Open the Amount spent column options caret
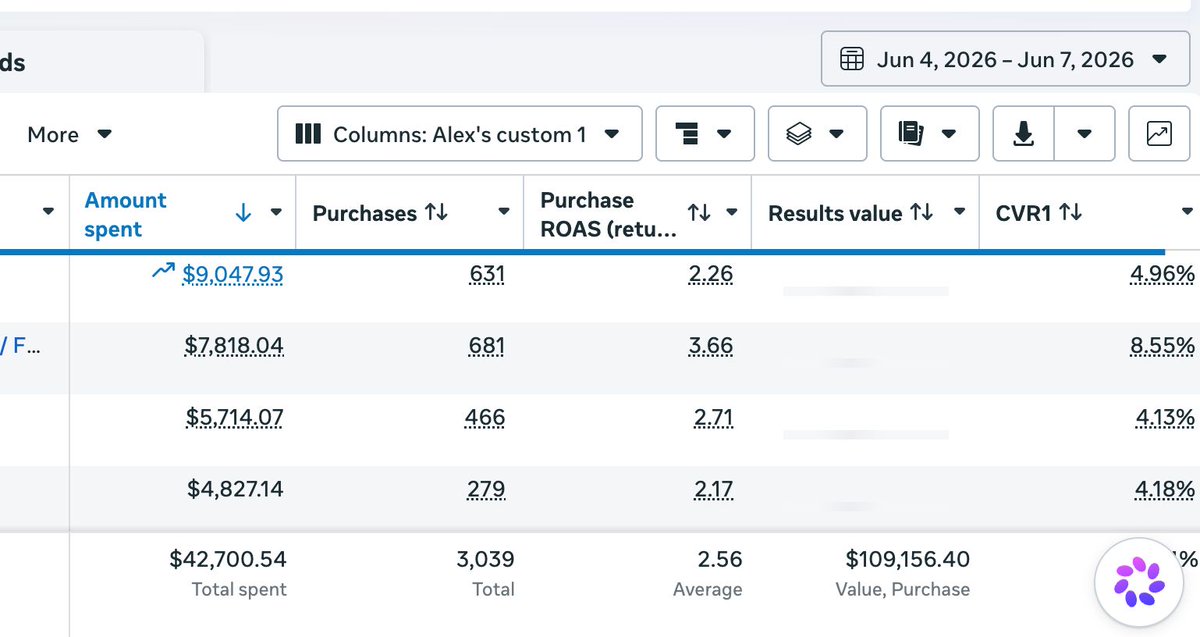Image resolution: width=1200 pixels, height=637 pixels. point(277,212)
